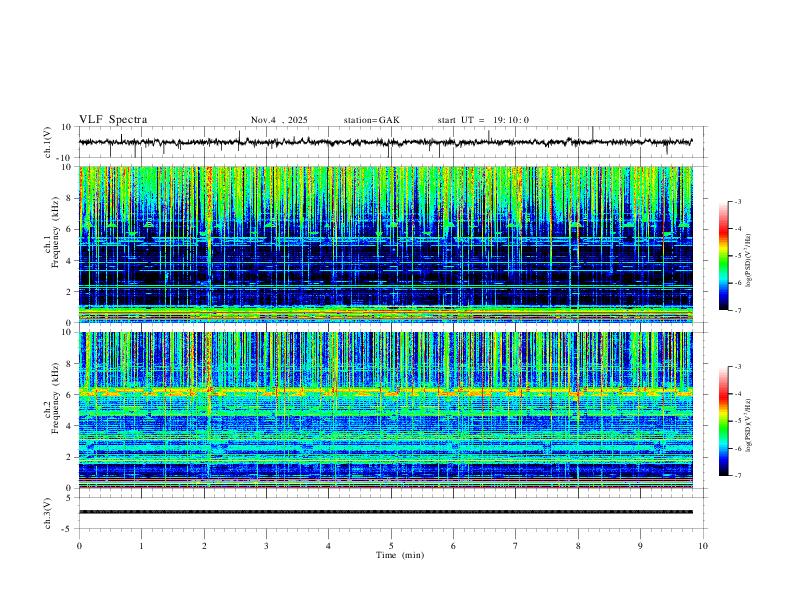Select the date text "Nov.4 , 2025"
Viewport: 792px width, 612px height.
279,120
